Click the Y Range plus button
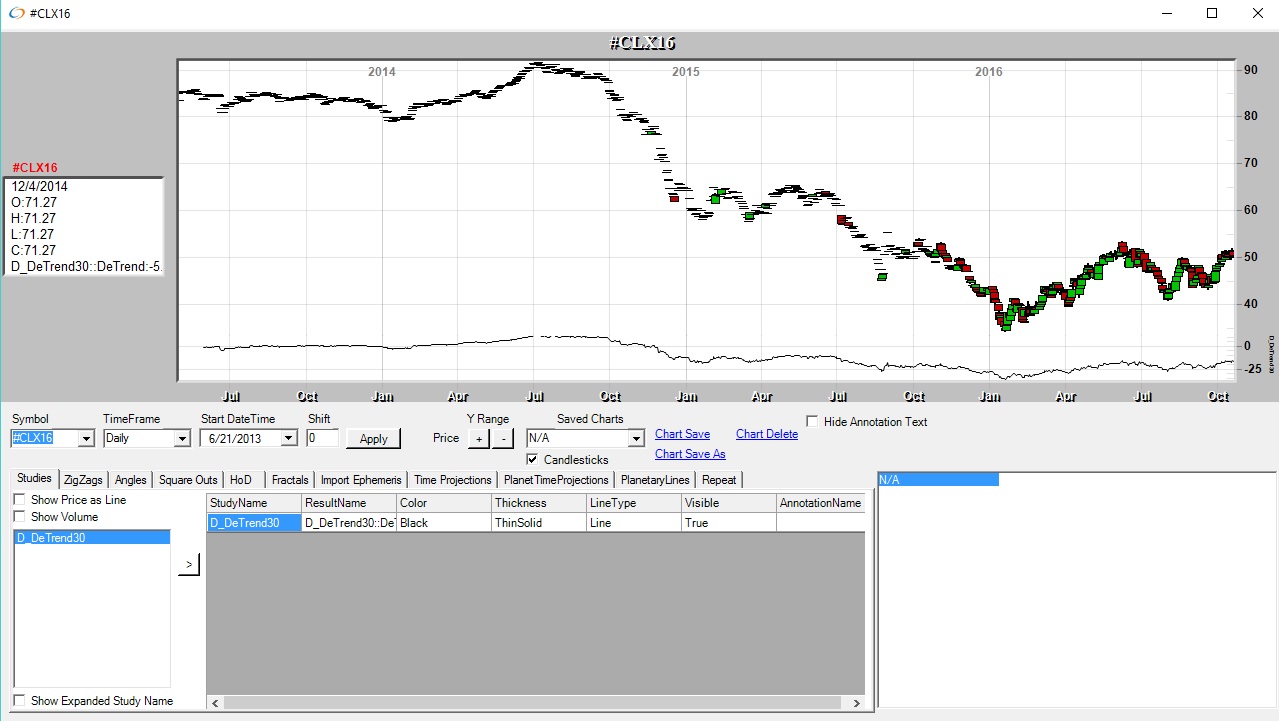Screen dimensions: 1279x721 479,438
